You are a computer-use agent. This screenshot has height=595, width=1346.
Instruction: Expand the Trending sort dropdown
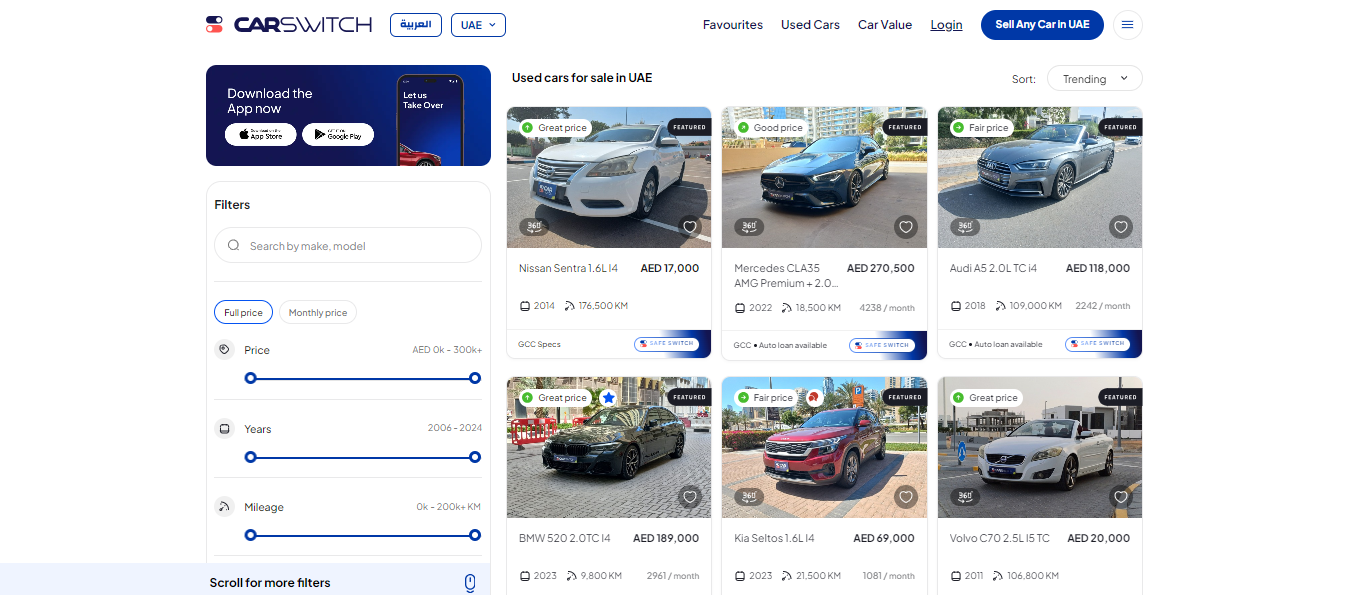coord(1094,79)
